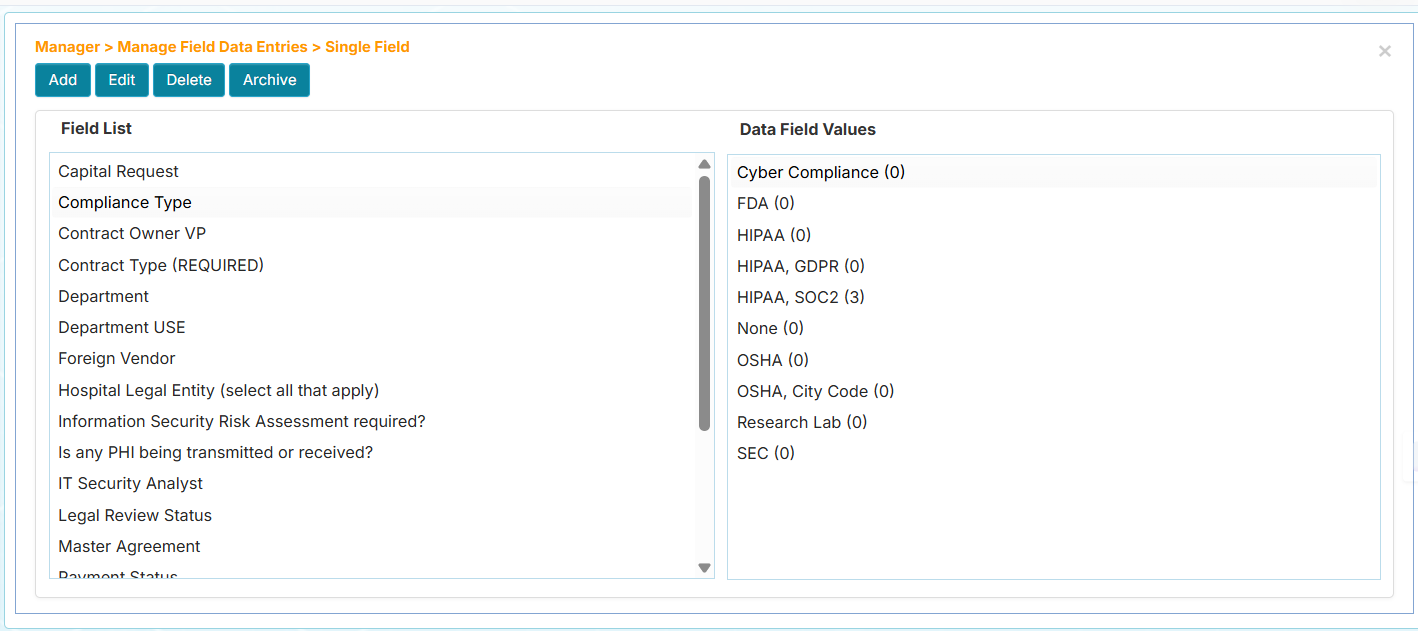
Task: Select IT Security Analyst field
Action: pos(130,483)
